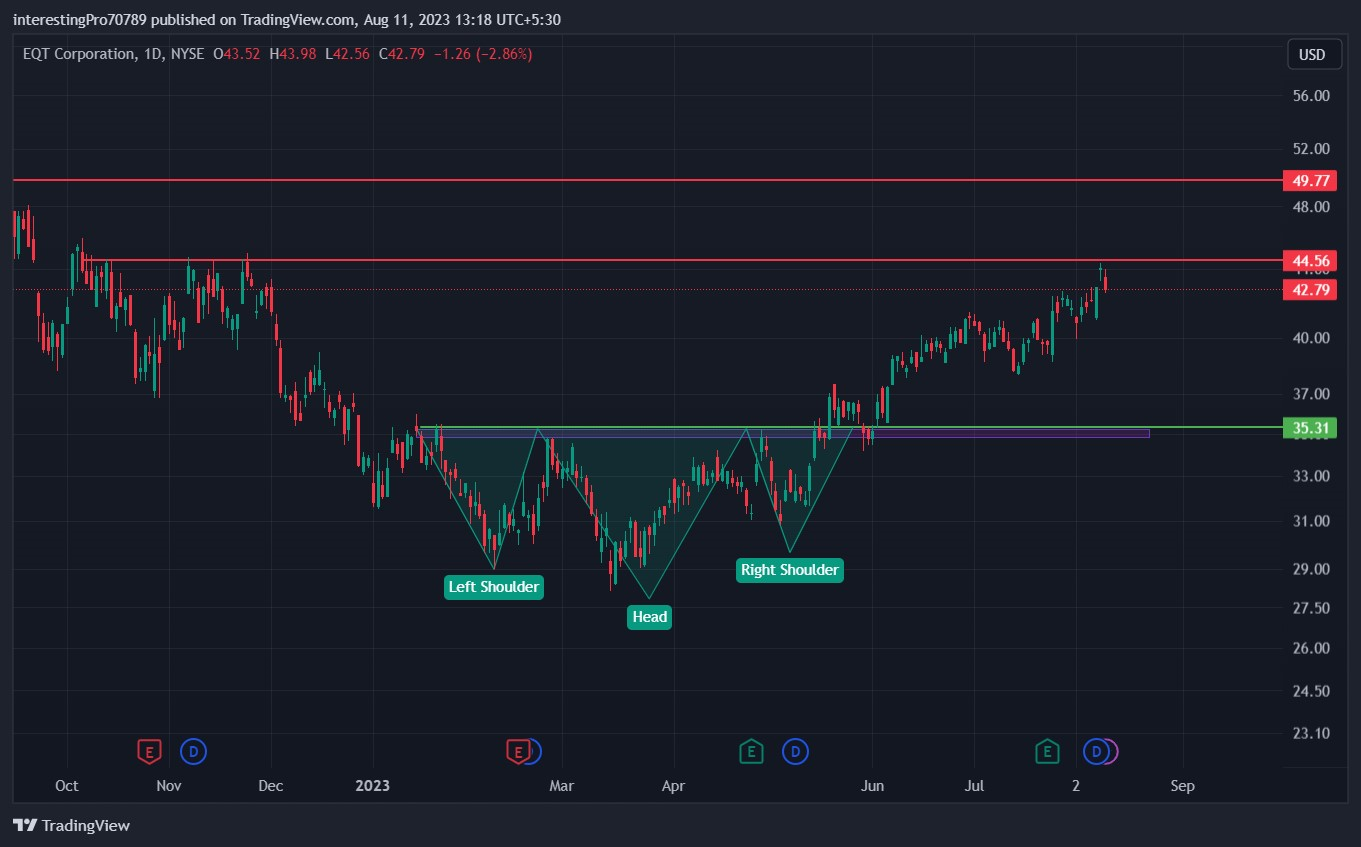The image size is (1361, 847).
Task: Click the green earnings icon after Jul
Action: (1047, 751)
